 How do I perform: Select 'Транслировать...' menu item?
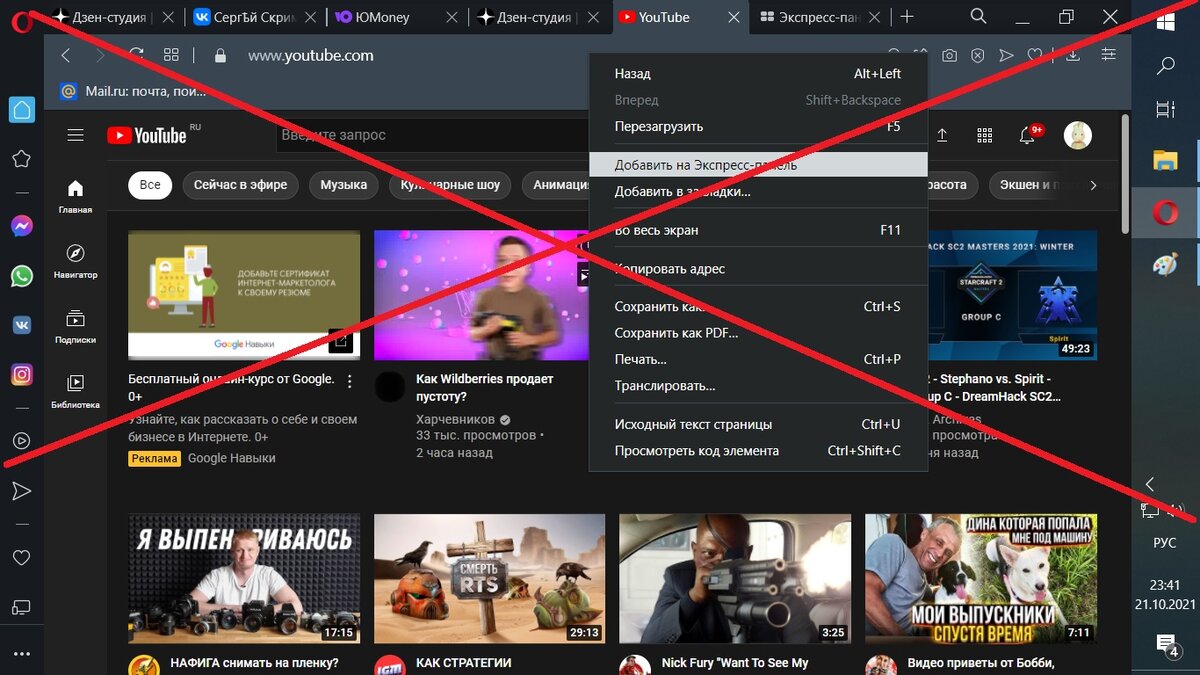click(757, 385)
